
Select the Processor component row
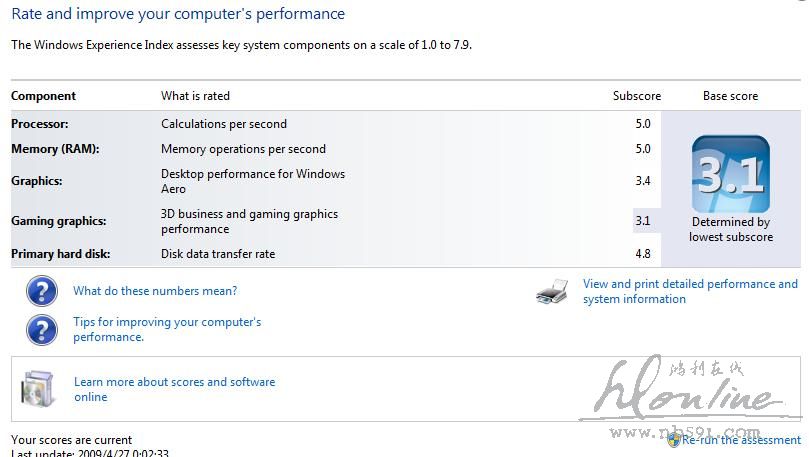[x=40, y=124]
